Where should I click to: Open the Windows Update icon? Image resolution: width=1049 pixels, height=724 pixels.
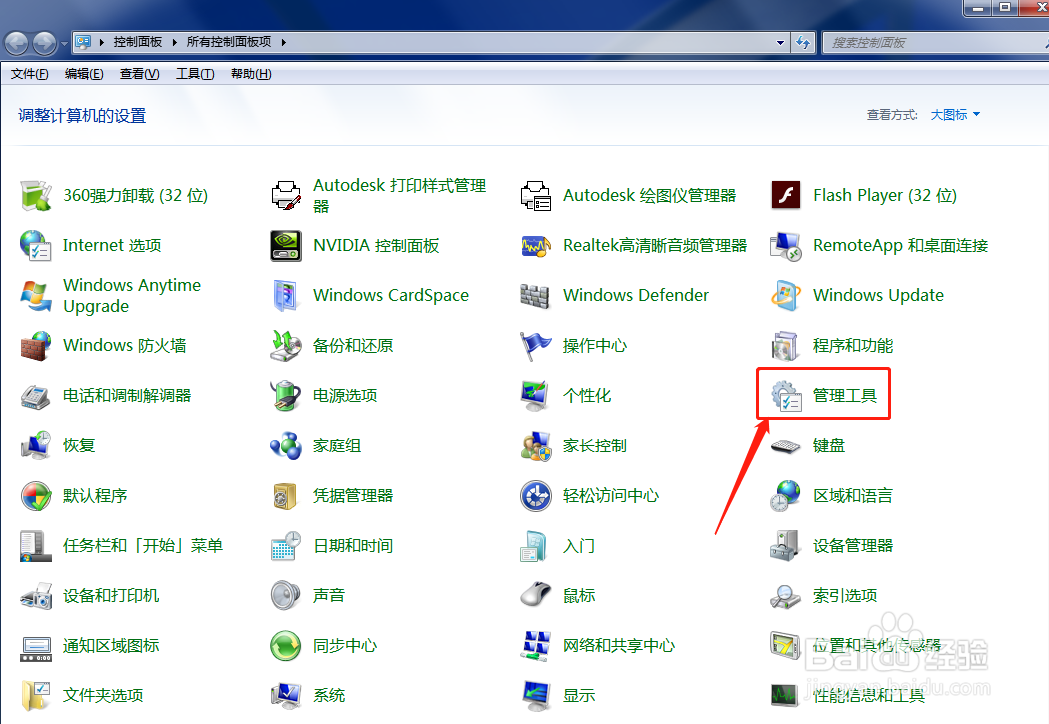coord(786,296)
